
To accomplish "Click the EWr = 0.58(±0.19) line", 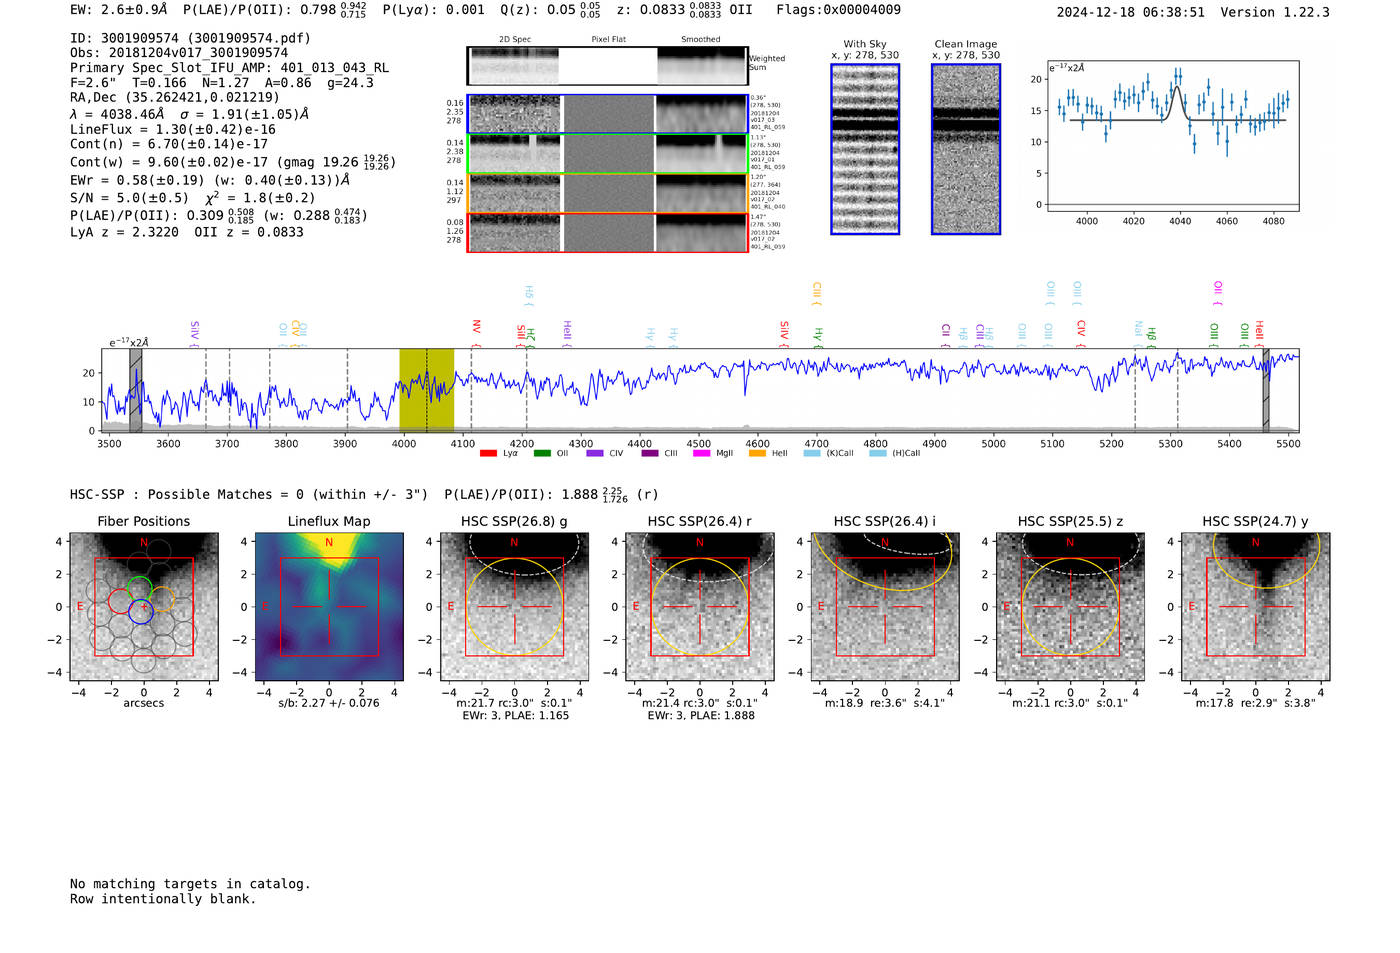I will tap(210, 180).
